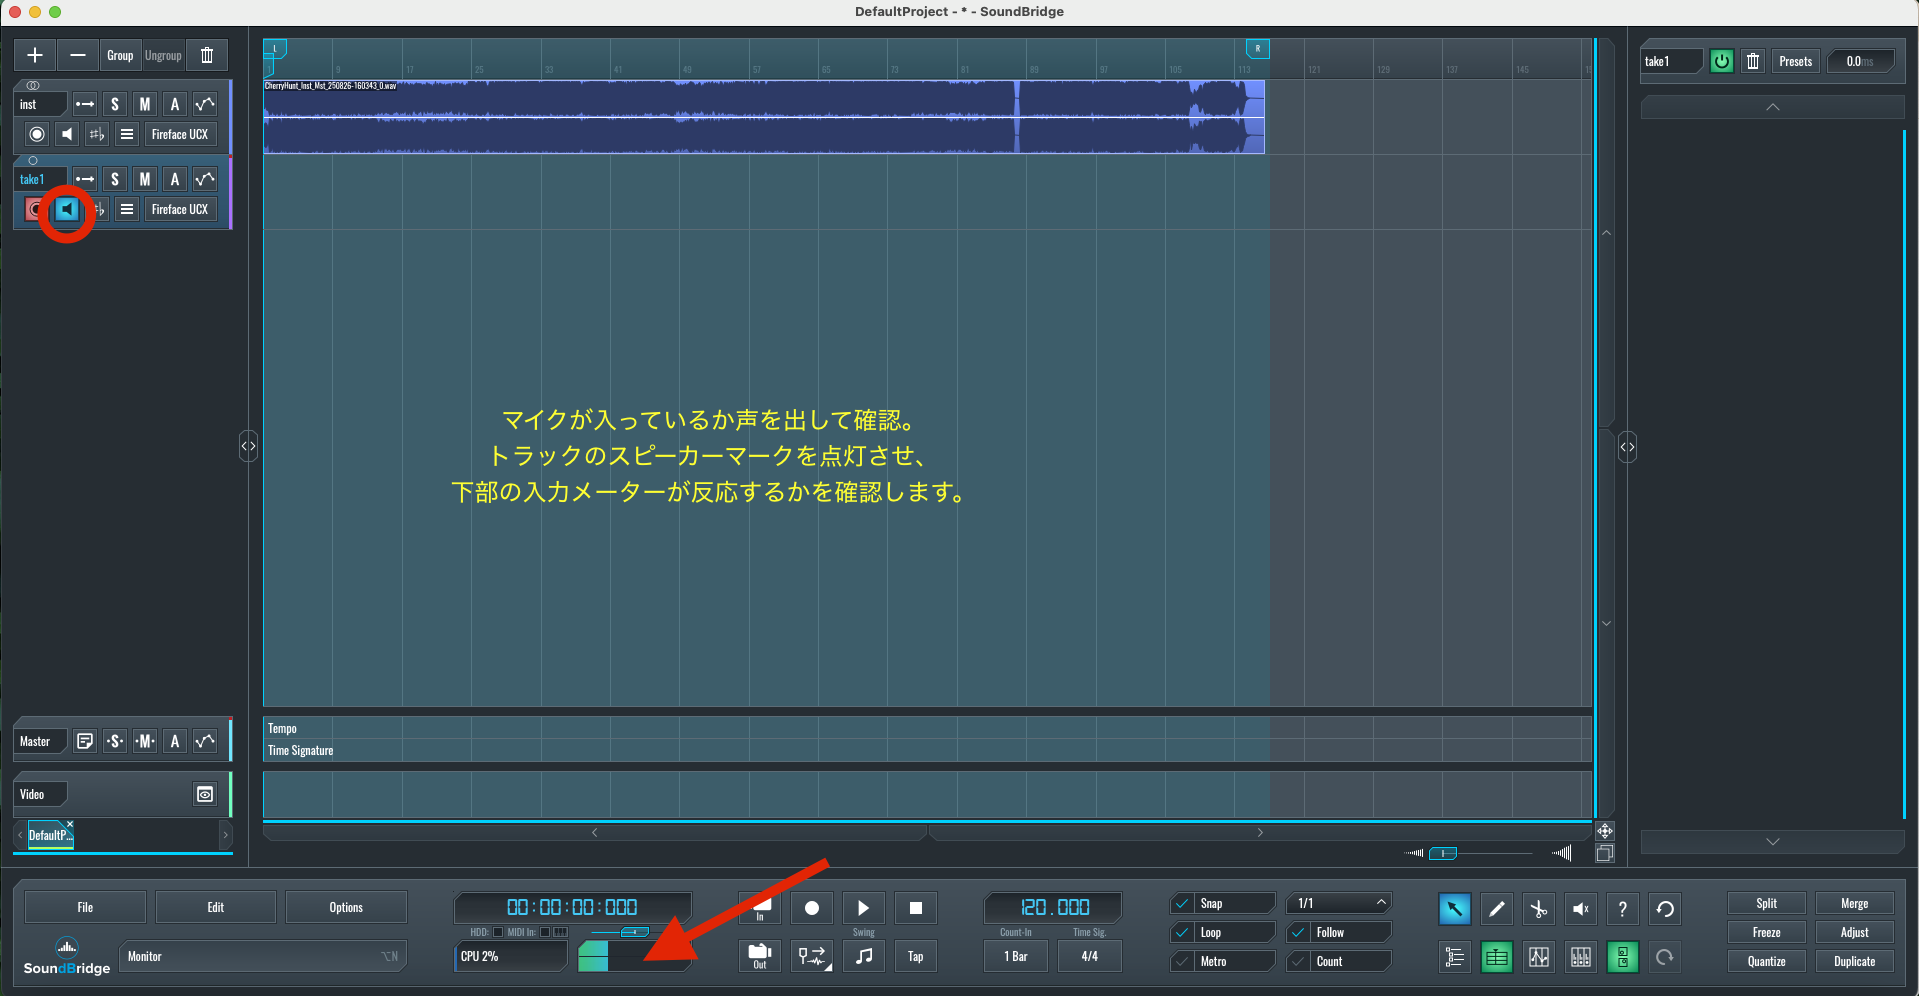Image resolution: width=1919 pixels, height=996 pixels.
Task: Open help question mark tool
Action: click(1622, 908)
